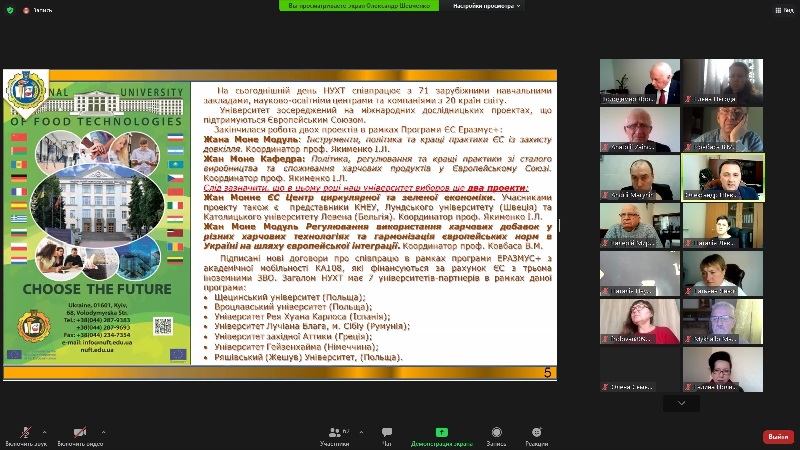Select last tile of woman with glasses

pos(723,369)
